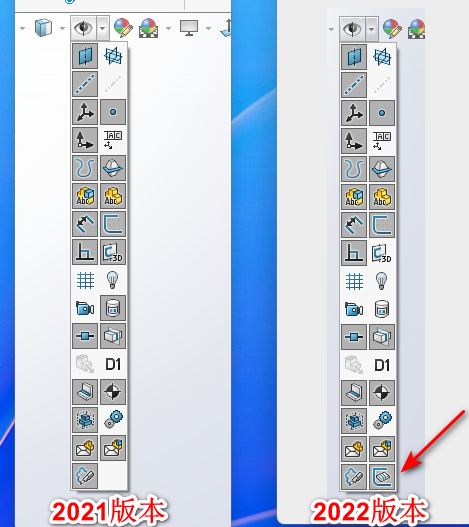Screen dimensions: 469x527
Task: Open Apply Scene dropdown arrow in left toolbar
Action: point(168,28)
